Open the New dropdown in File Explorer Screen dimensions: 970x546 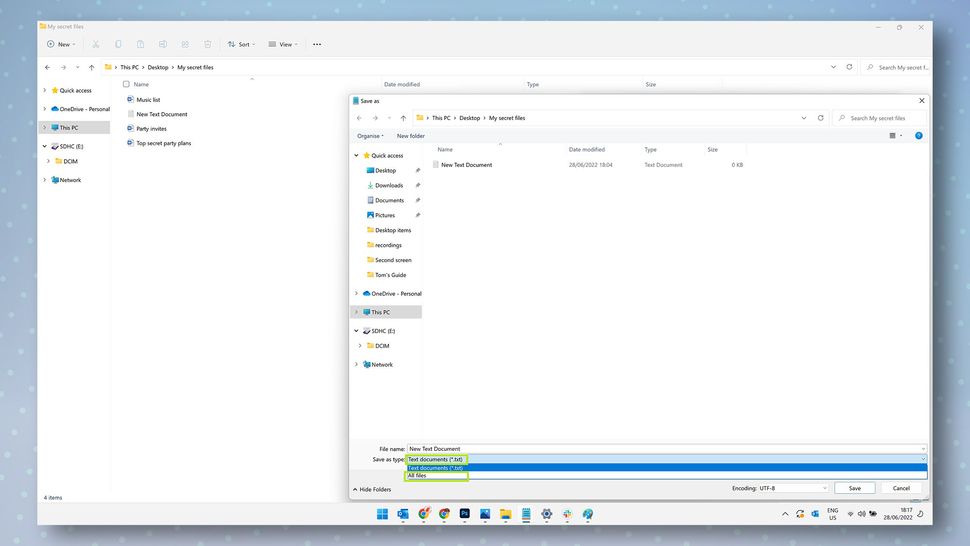[61, 45]
